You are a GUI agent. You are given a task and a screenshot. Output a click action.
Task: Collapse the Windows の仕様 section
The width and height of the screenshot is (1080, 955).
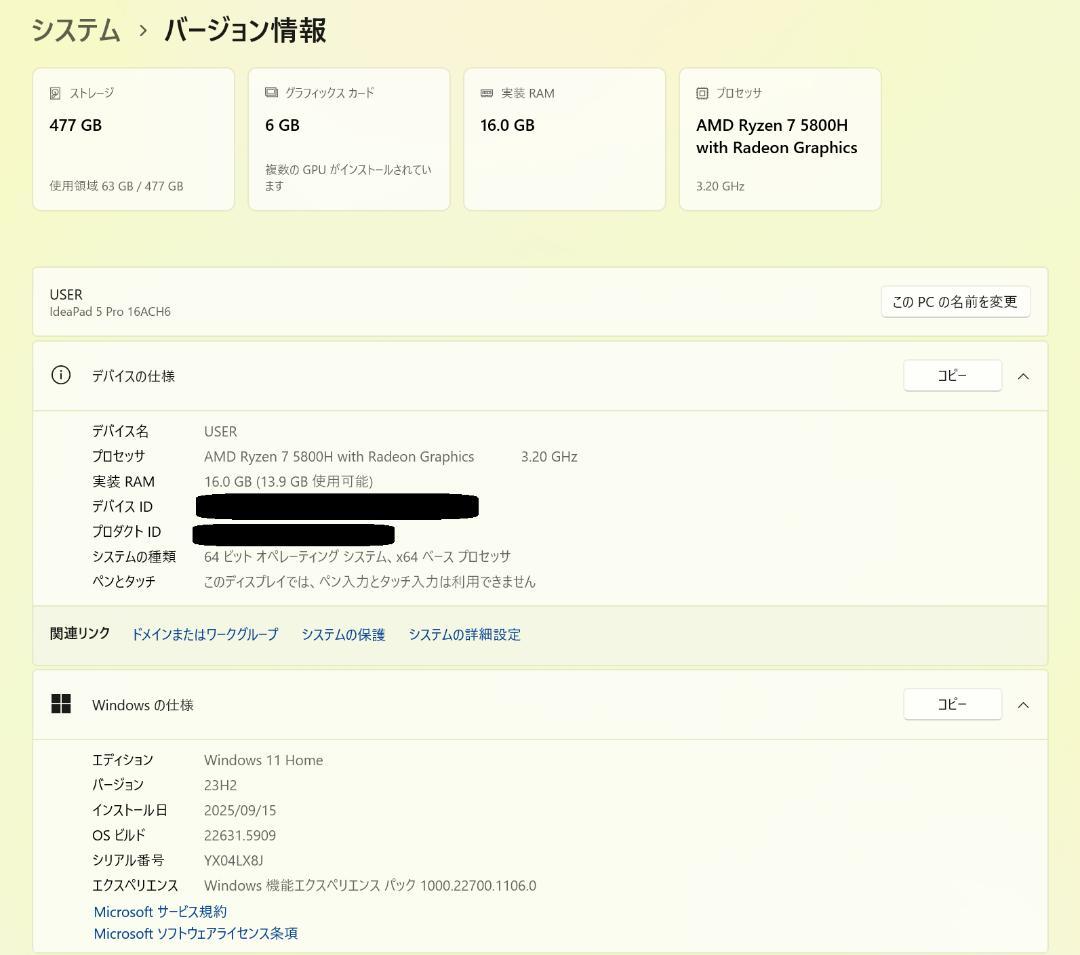coord(1023,704)
